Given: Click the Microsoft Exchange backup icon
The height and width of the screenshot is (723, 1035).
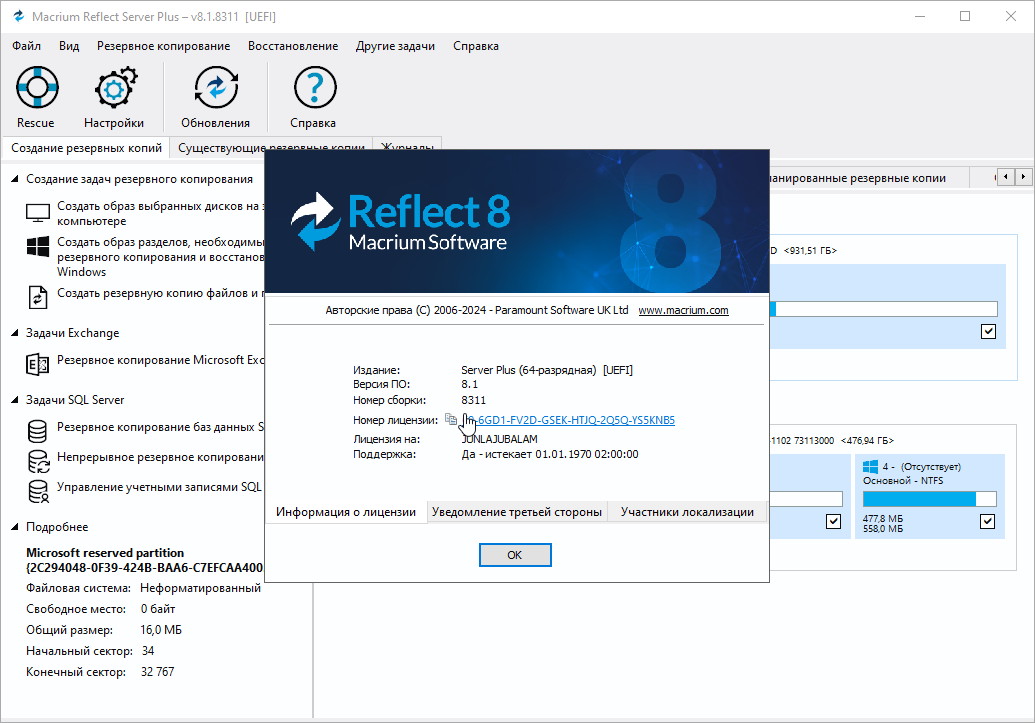Looking at the screenshot, I should [x=37, y=364].
